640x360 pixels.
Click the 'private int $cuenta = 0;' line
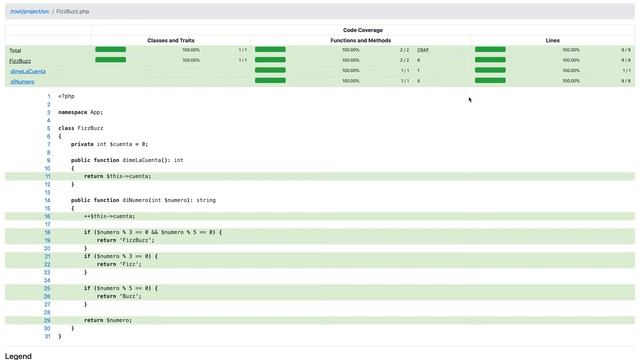click(x=109, y=144)
